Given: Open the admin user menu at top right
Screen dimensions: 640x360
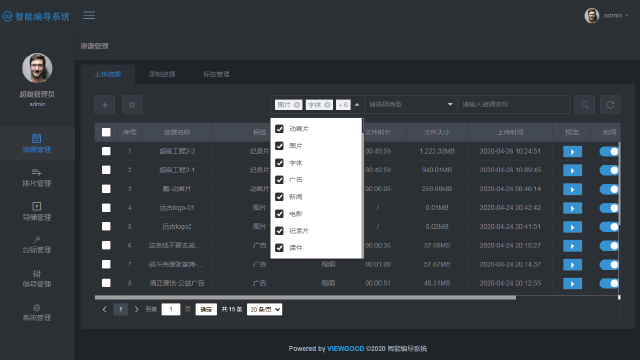Looking at the screenshot, I should point(607,16).
